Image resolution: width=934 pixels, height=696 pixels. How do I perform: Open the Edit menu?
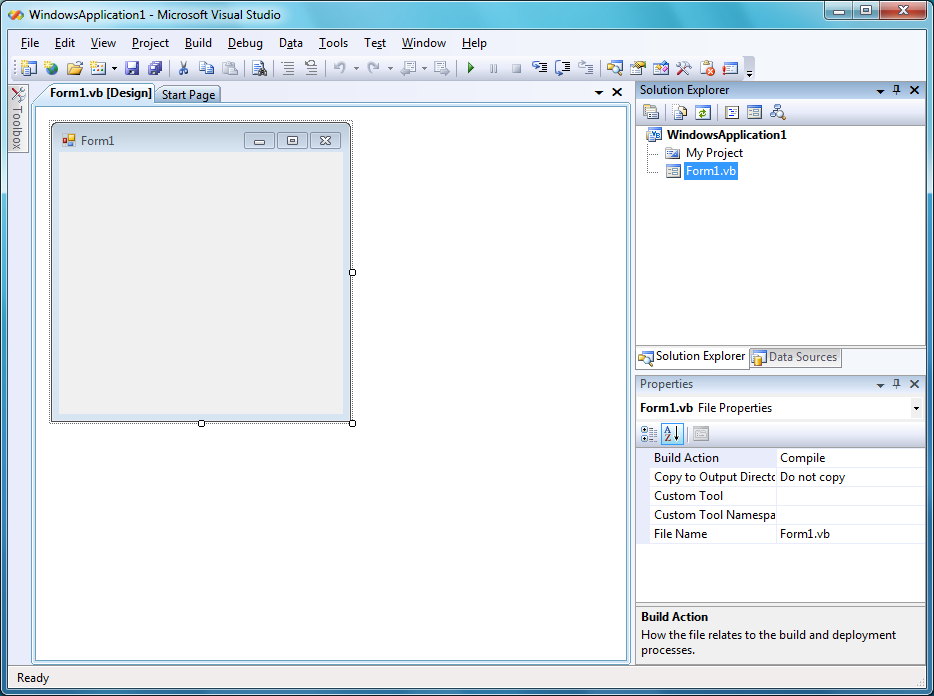64,43
